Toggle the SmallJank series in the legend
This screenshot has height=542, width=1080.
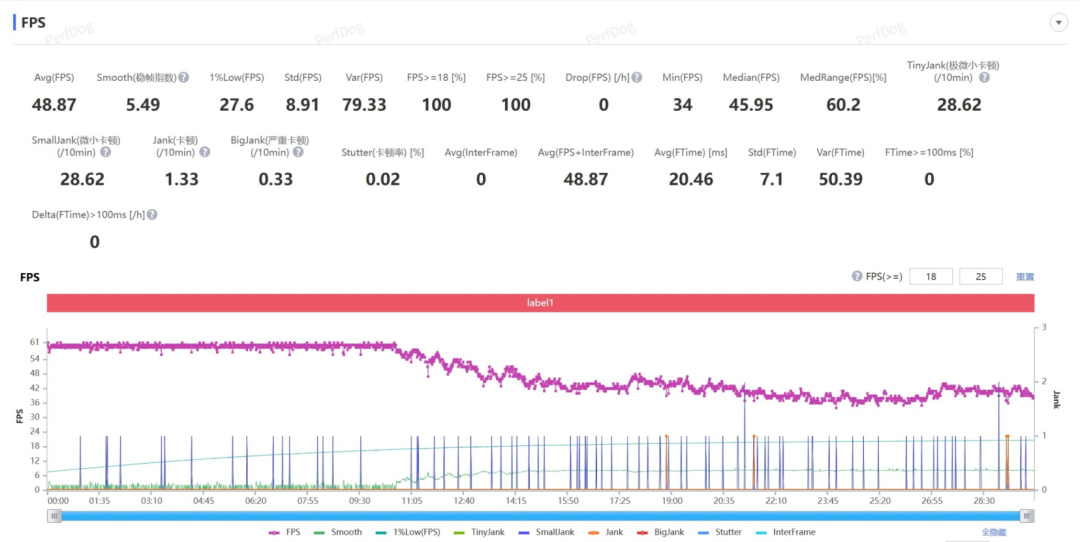tap(546, 532)
